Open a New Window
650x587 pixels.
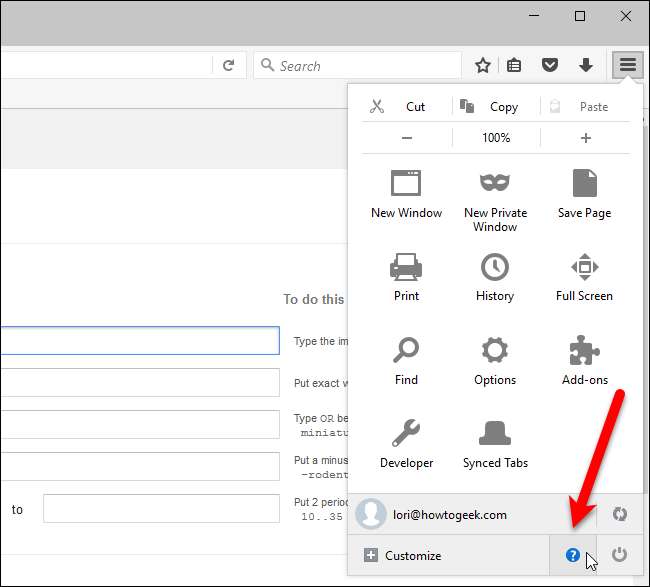click(x=406, y=194)
